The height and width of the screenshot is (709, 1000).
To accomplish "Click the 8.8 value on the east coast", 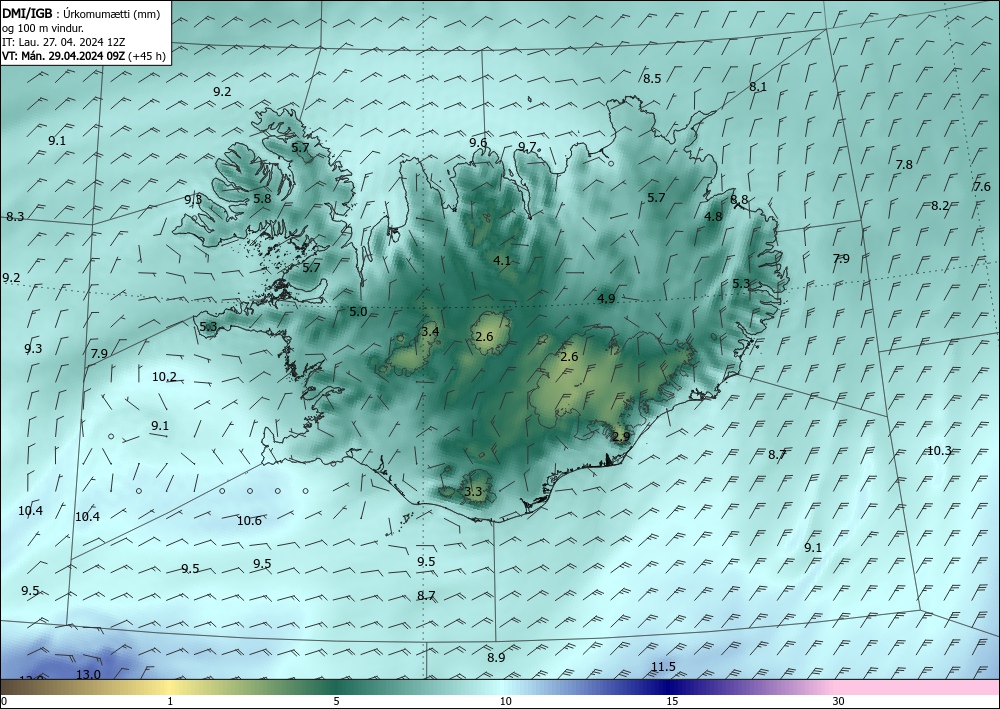I will click(739, 200).
